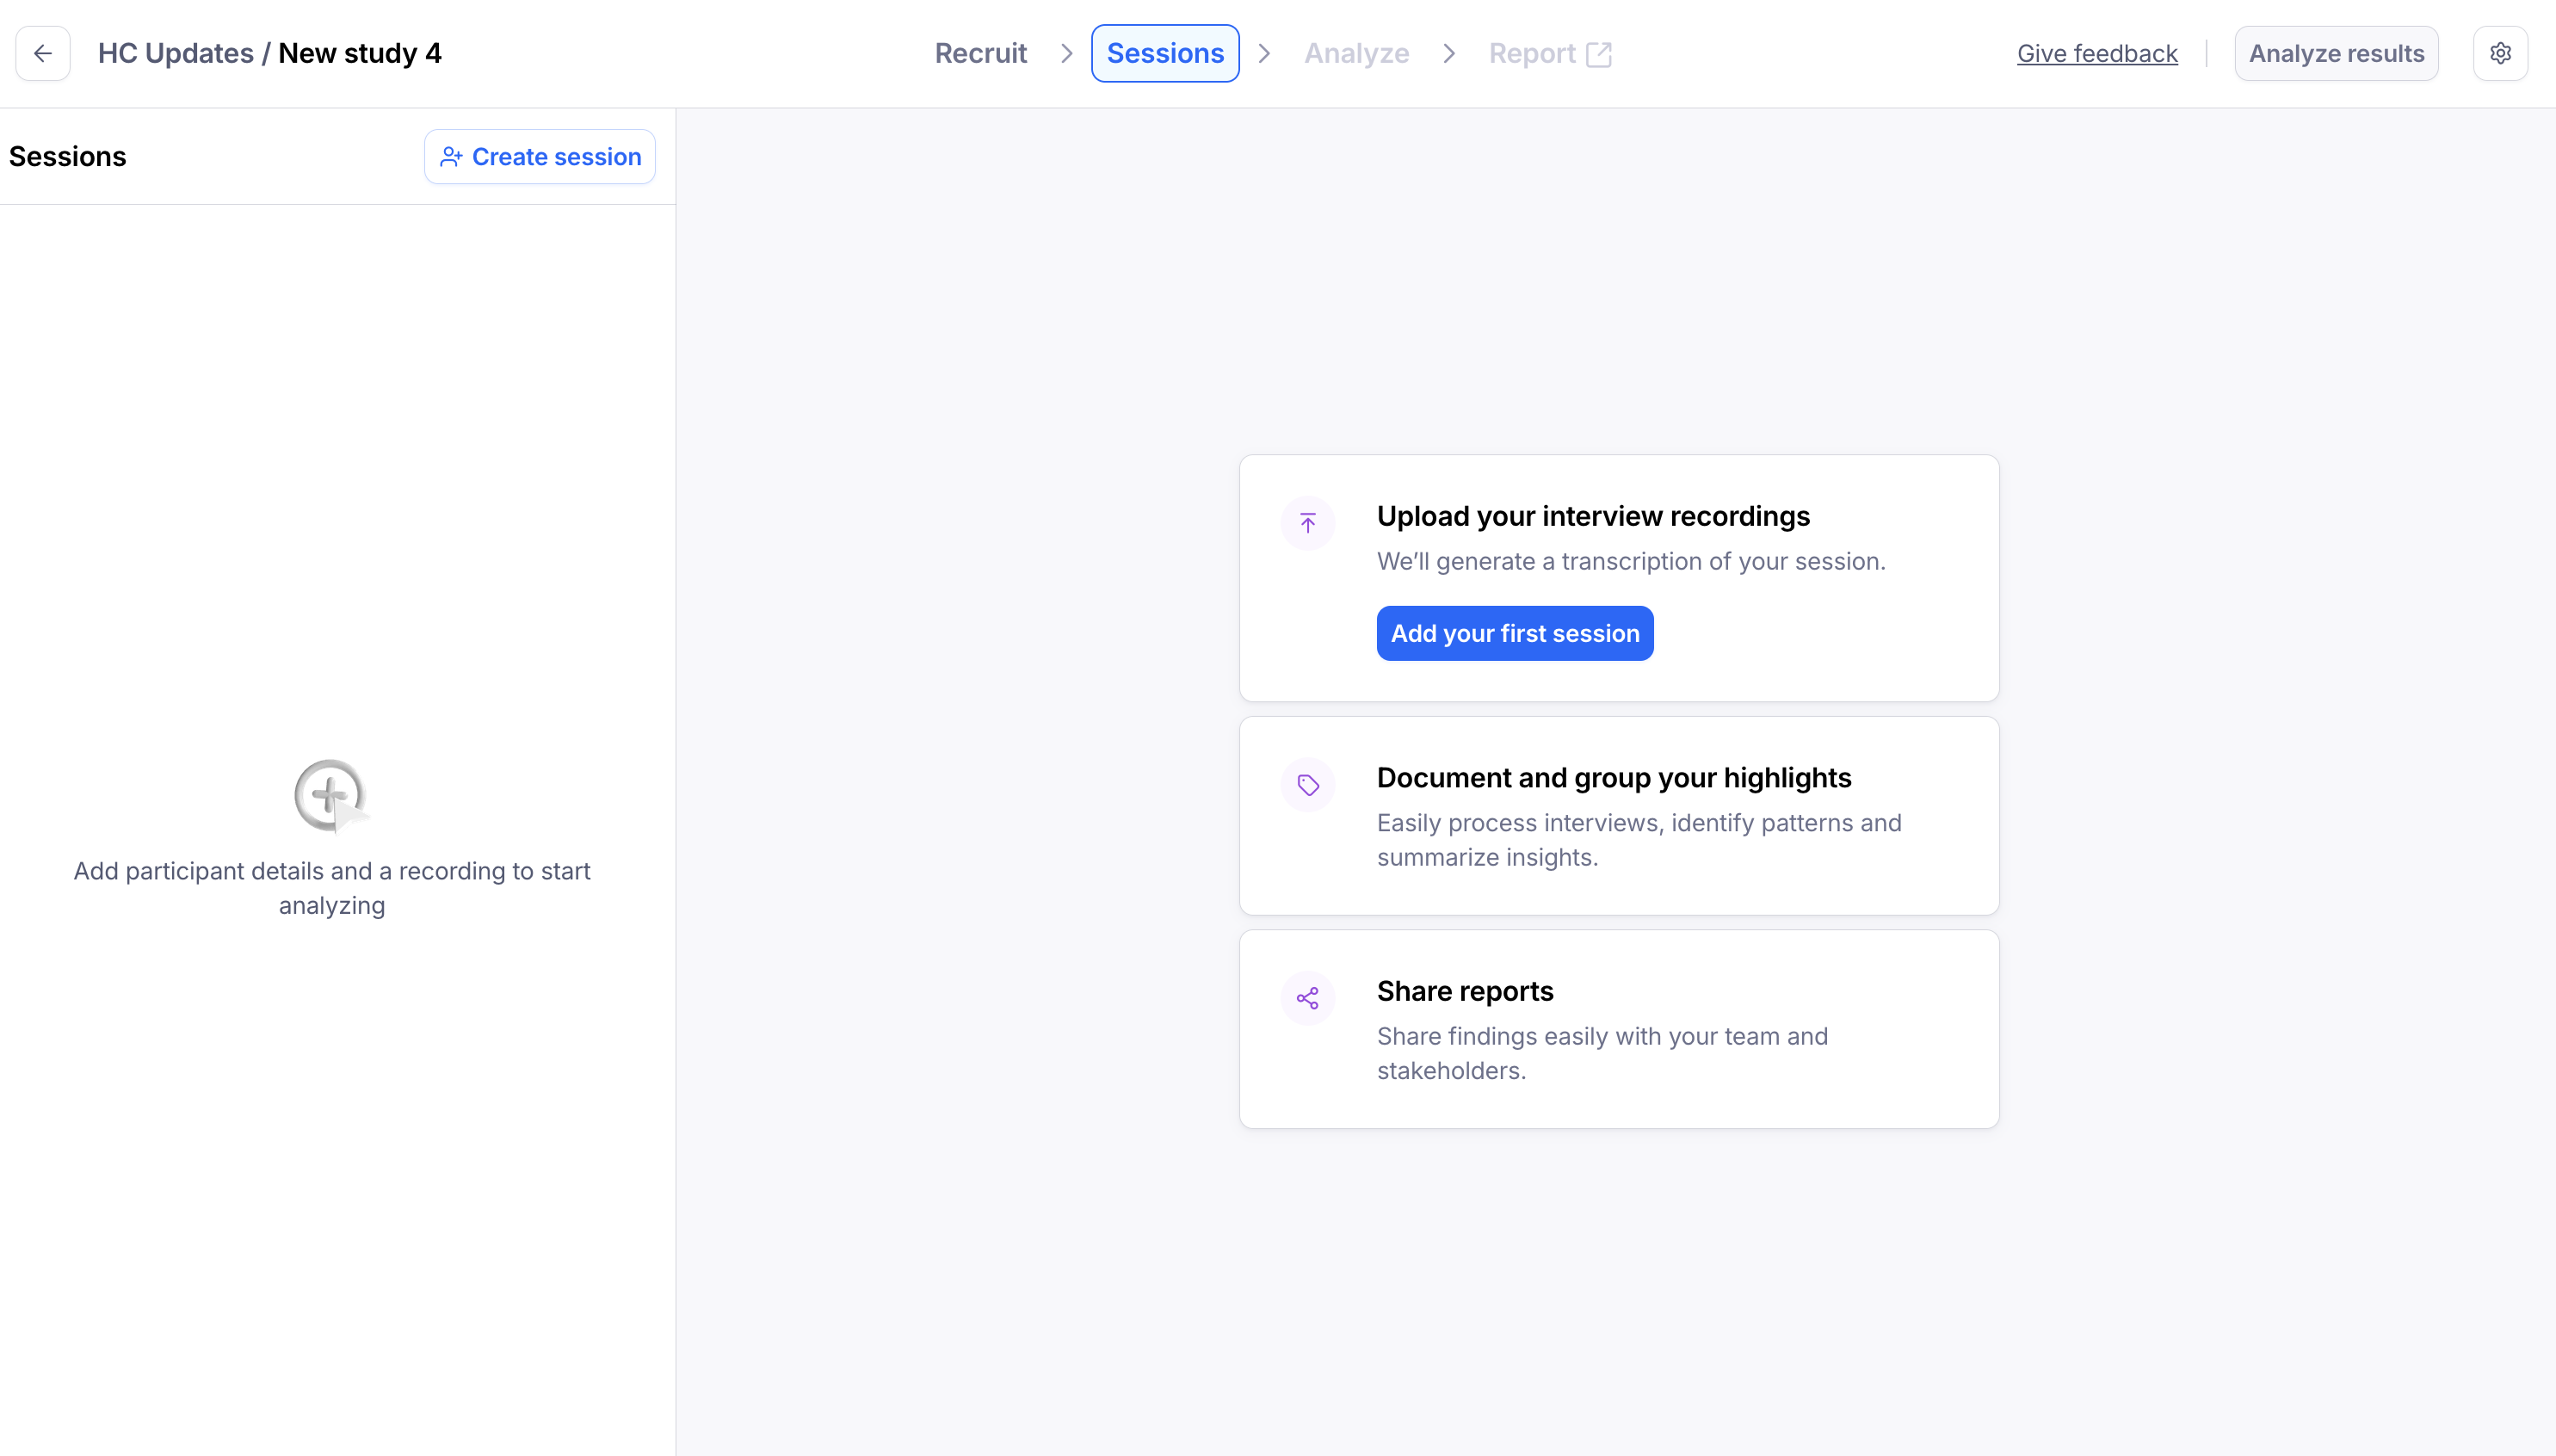
Task: Click the HC Updates breadcrumb
Action: tap(175, 53)
